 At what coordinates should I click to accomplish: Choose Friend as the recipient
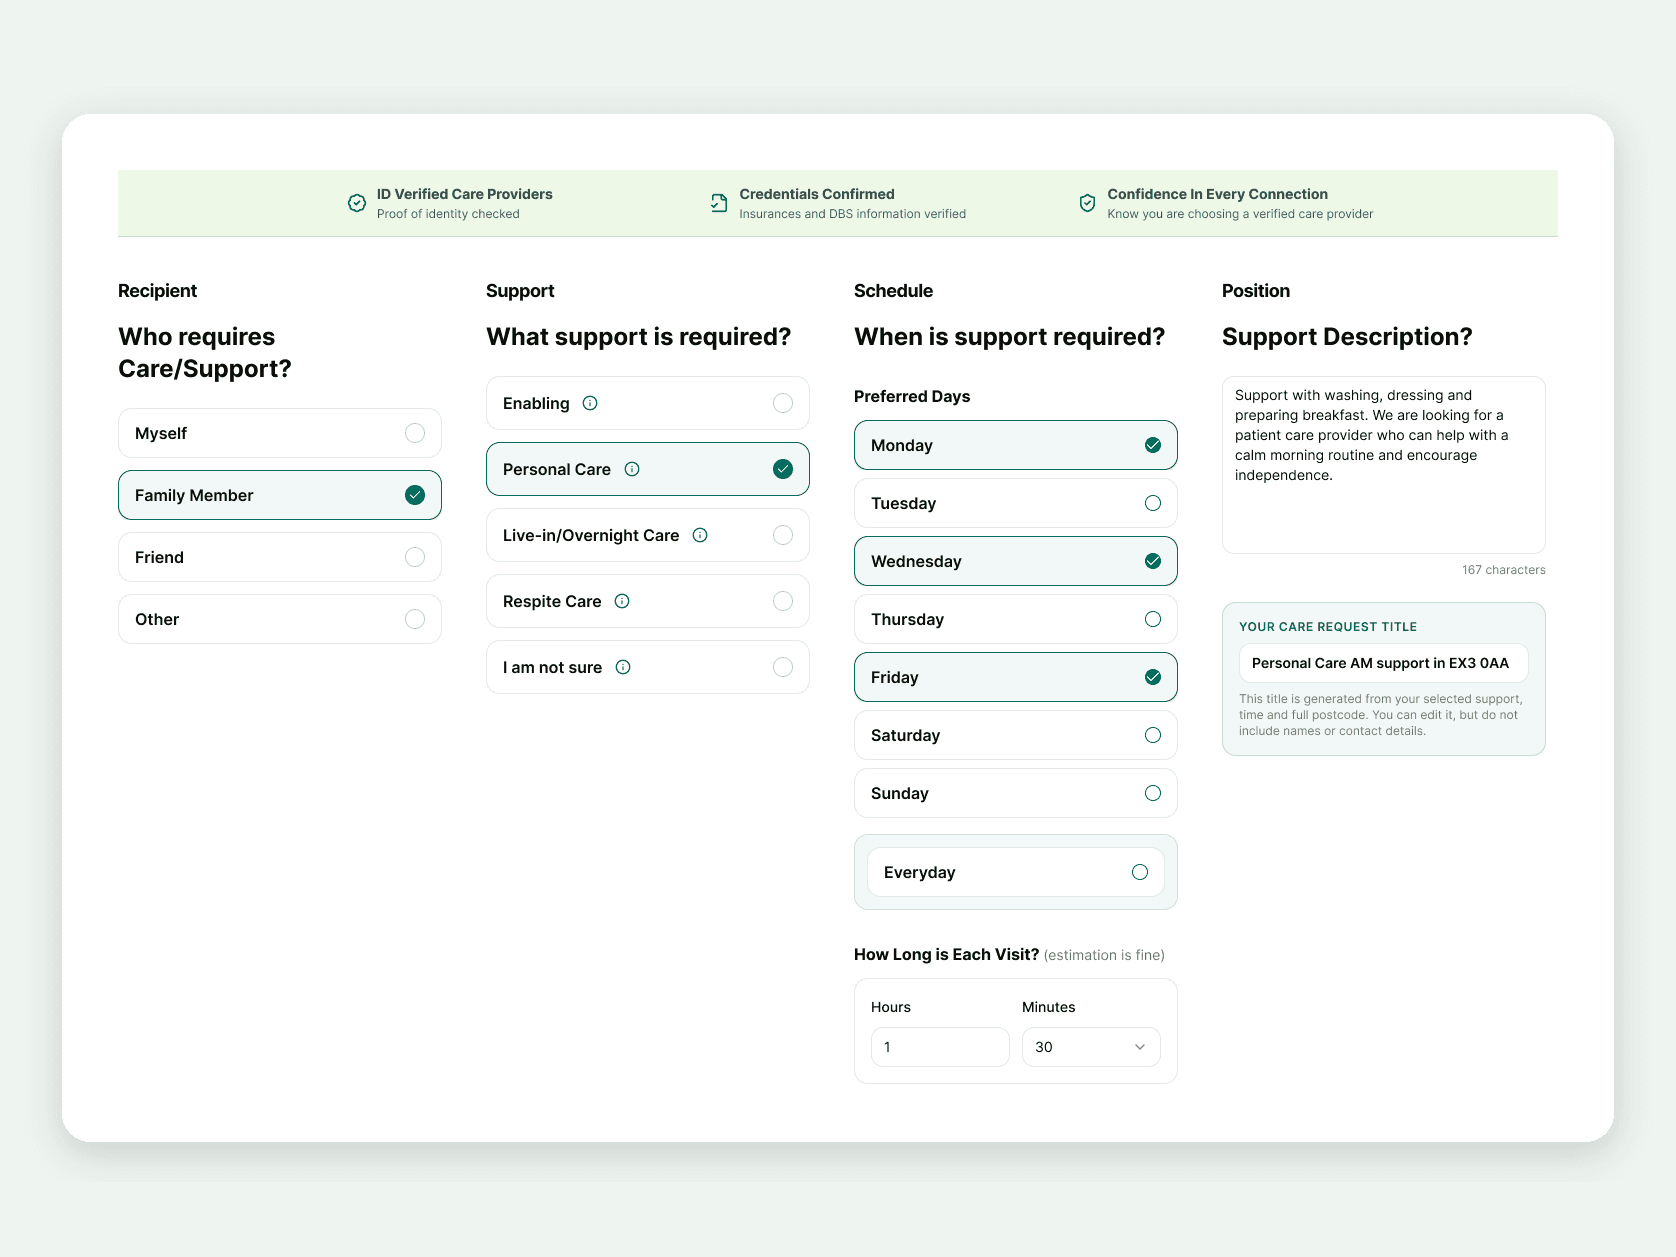point(280,557)
